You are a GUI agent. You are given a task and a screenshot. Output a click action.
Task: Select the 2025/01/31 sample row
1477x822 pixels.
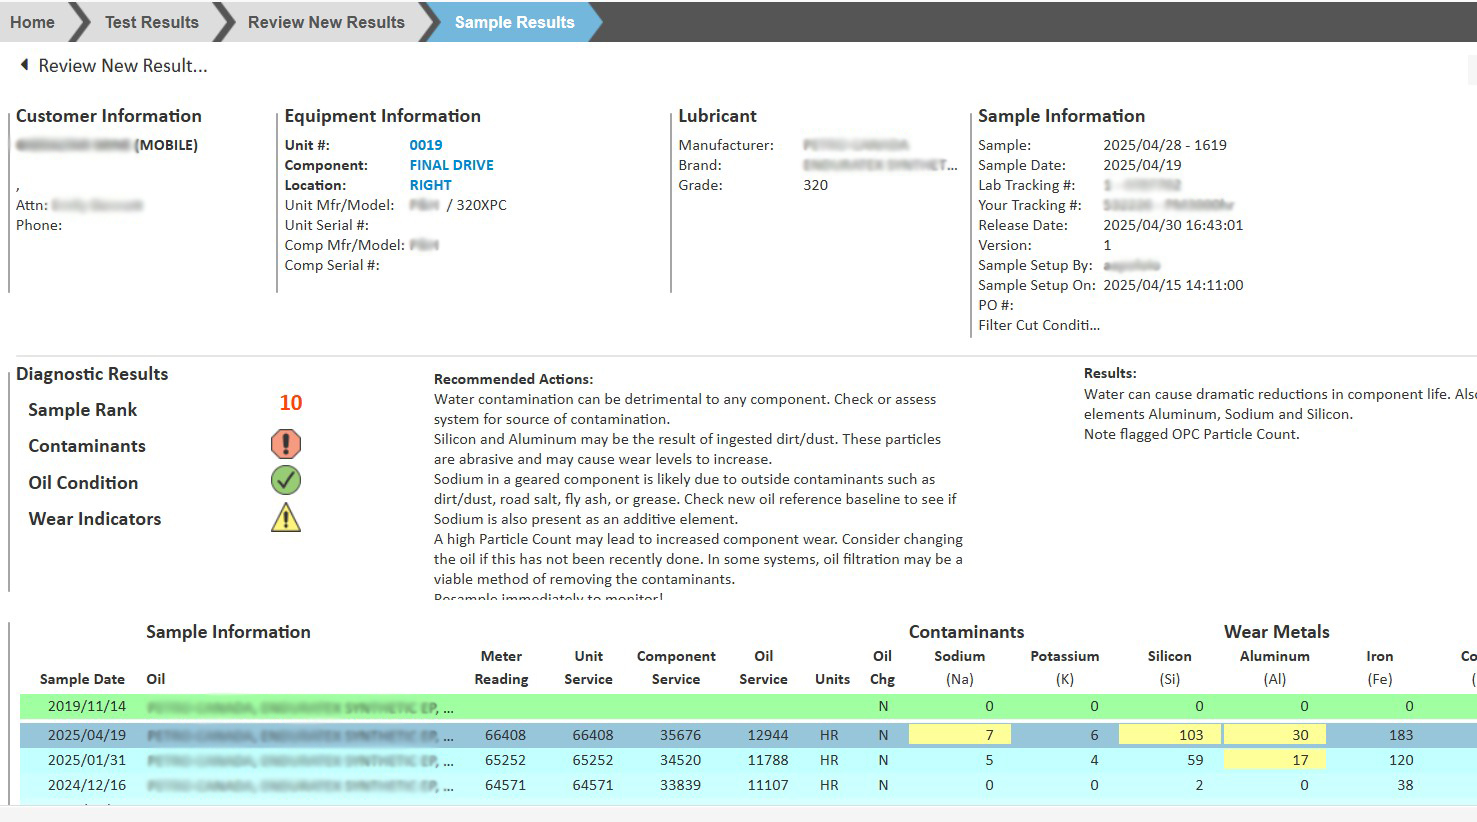pyautogui.click(x=86, y=760)
